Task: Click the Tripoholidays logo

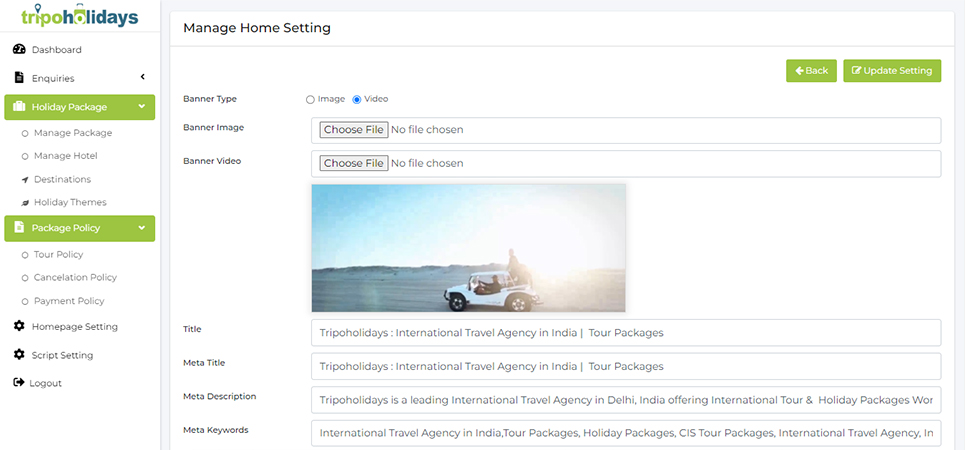Action: click(79, 16)
